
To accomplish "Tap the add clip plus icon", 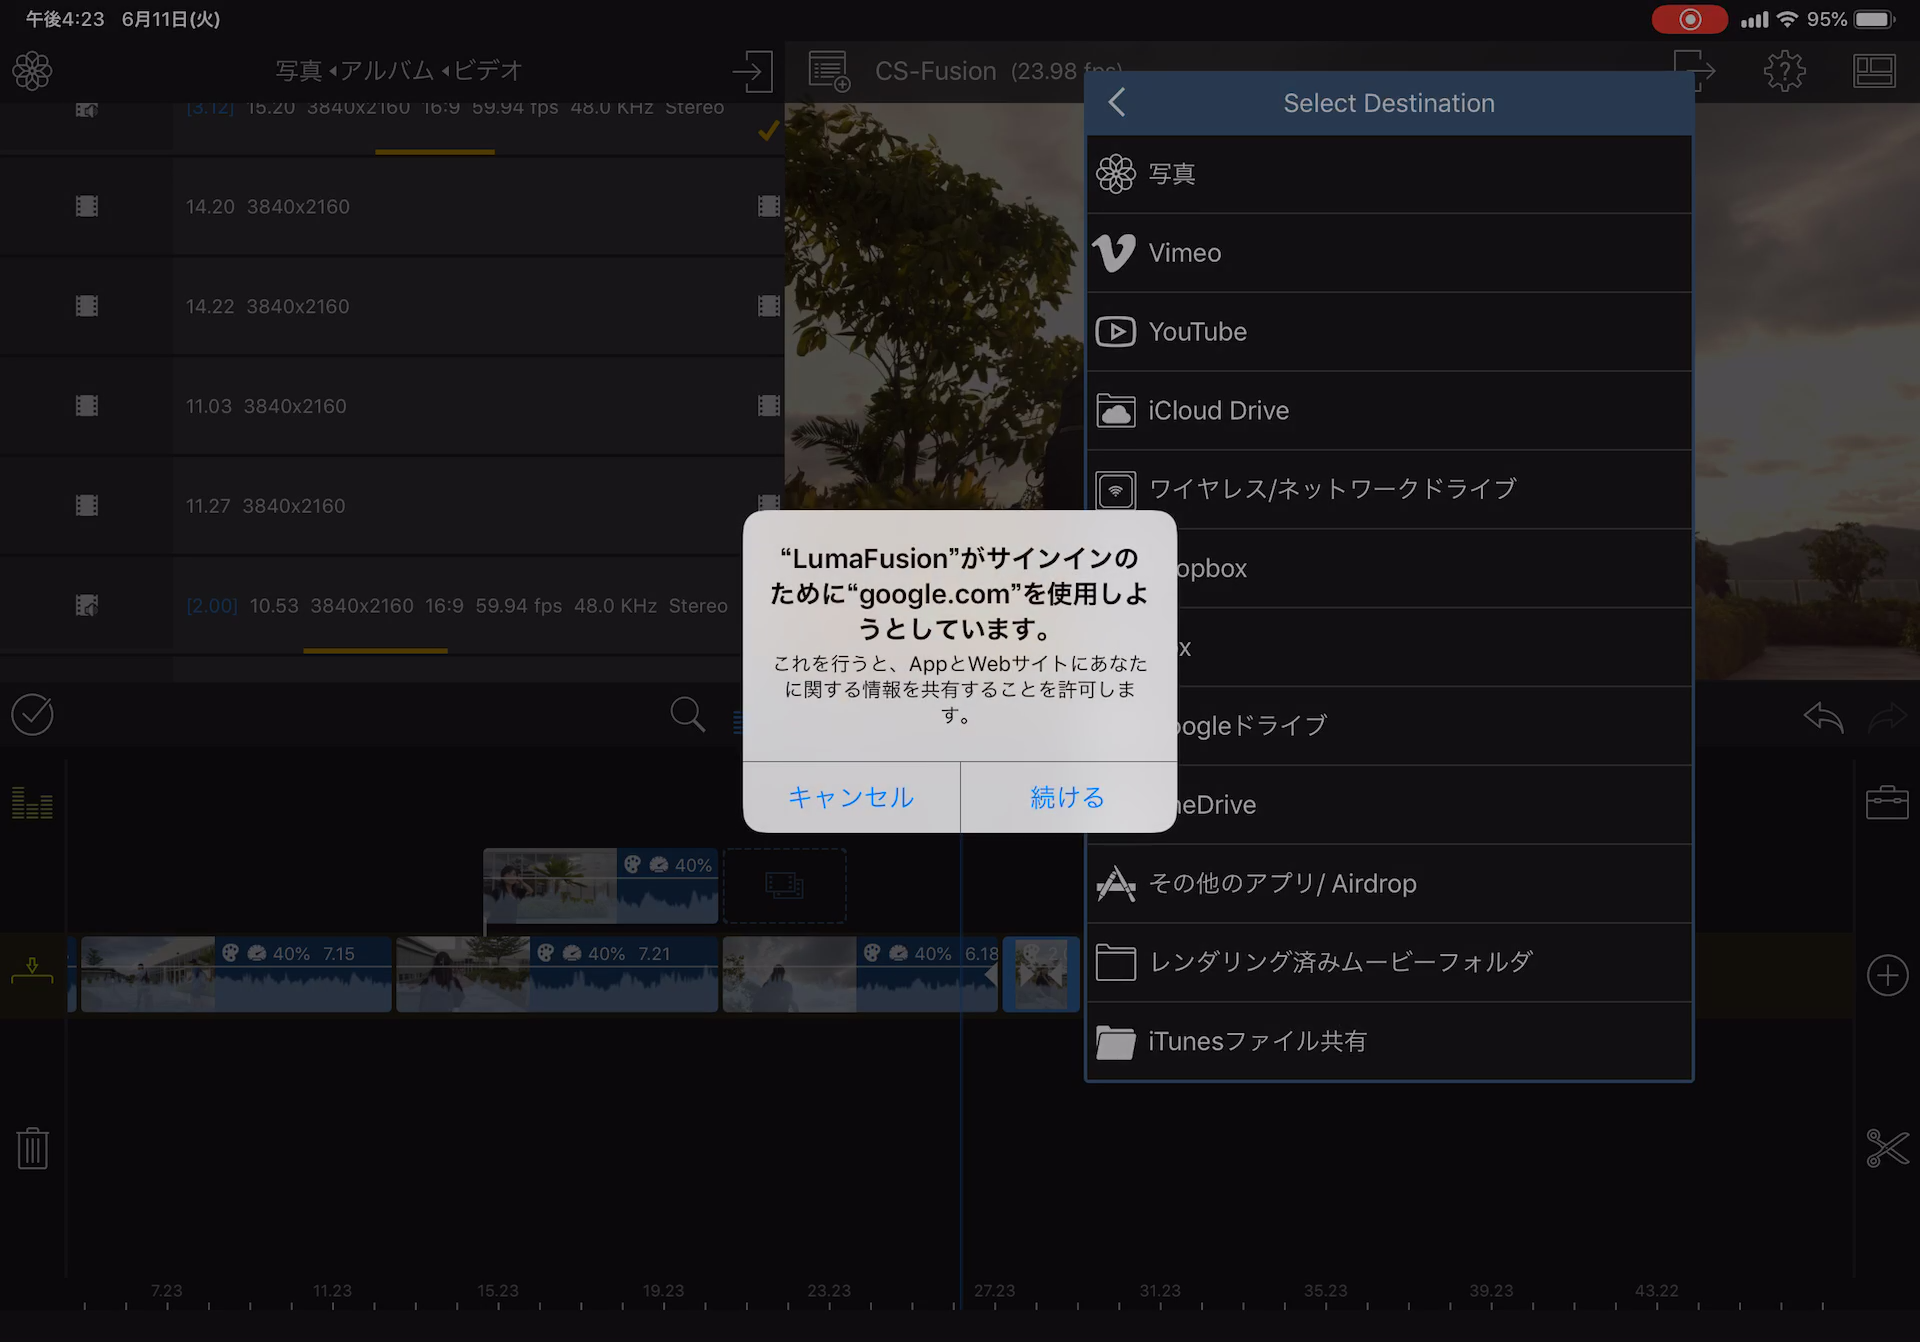I will pyautogui.click(x=1886, y=975).
